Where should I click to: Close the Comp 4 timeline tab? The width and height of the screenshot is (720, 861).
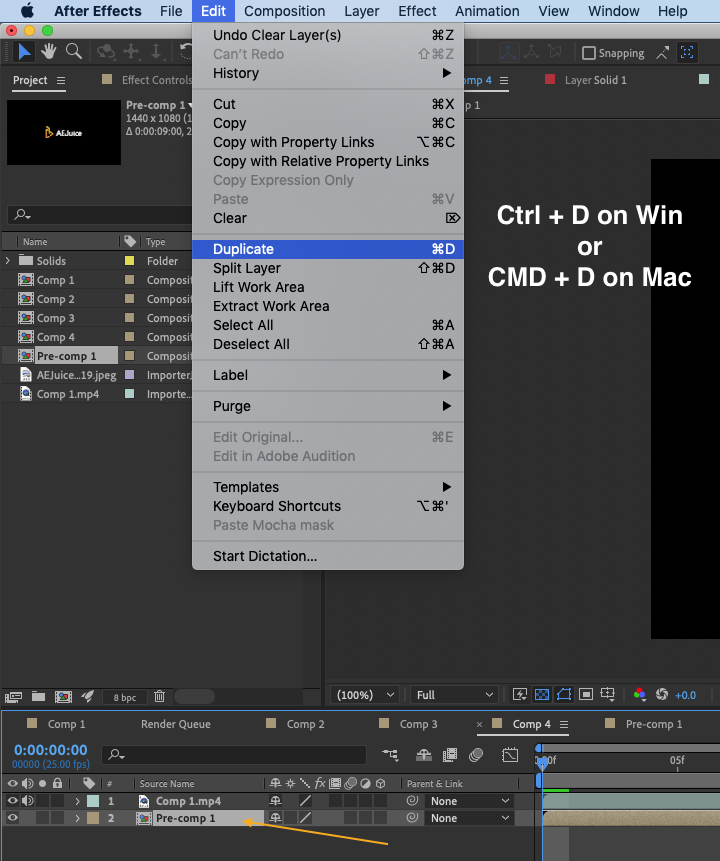[x=479, y=724]
